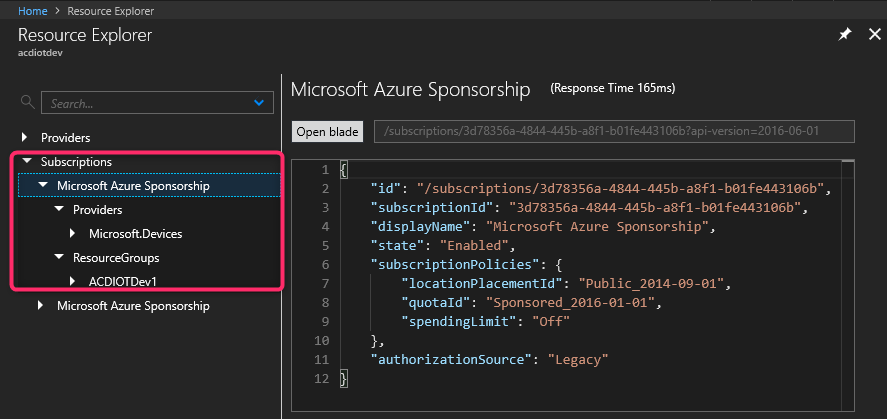
Task: Close the Resource Explorer blade
Action: pyautogui.click(x=874, y=34)
